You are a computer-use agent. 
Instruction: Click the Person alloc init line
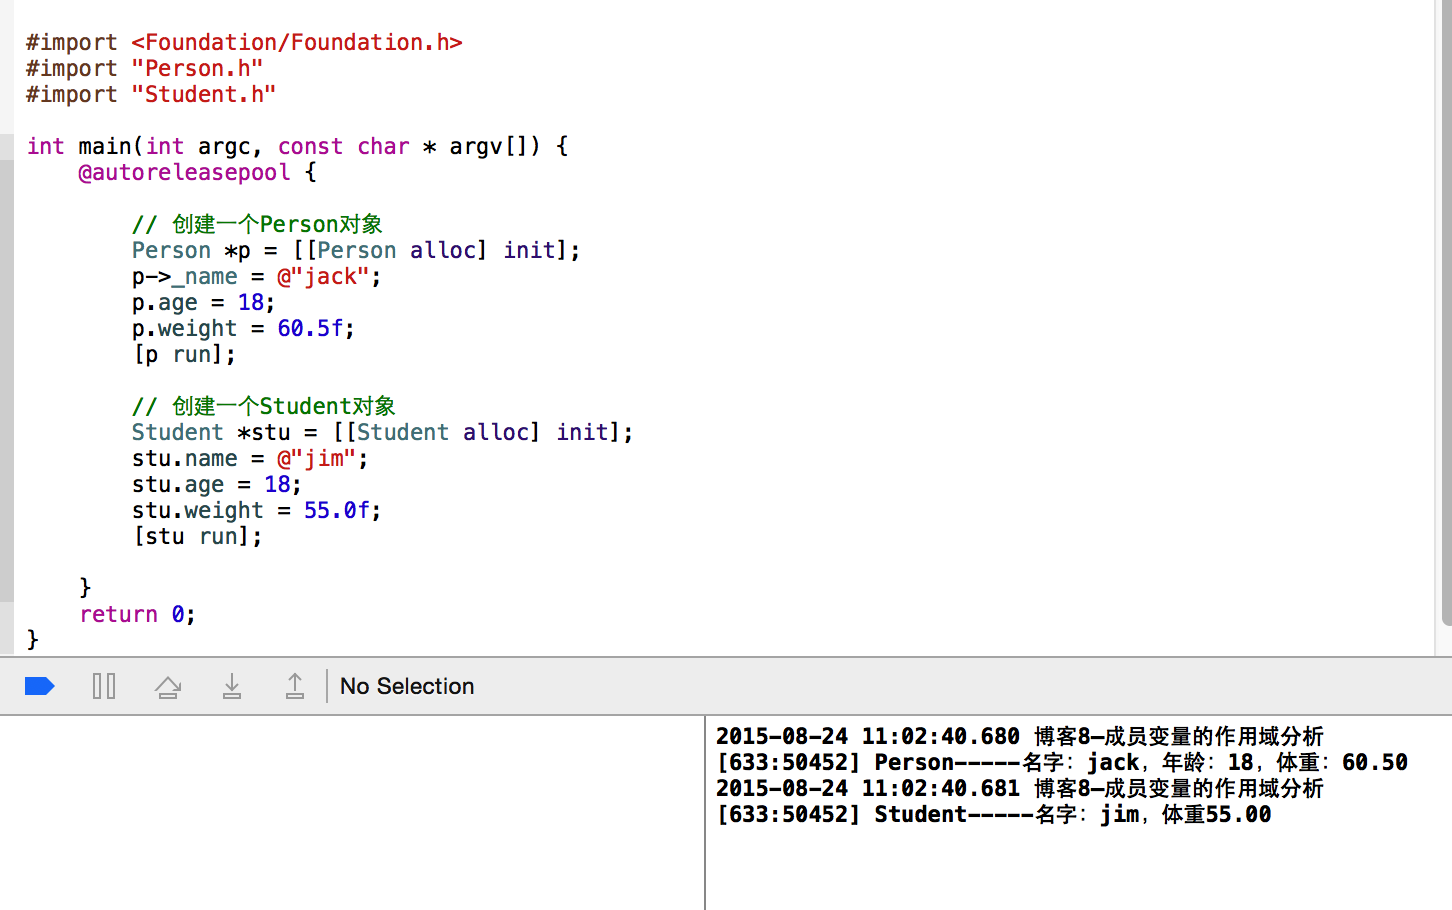356,250
